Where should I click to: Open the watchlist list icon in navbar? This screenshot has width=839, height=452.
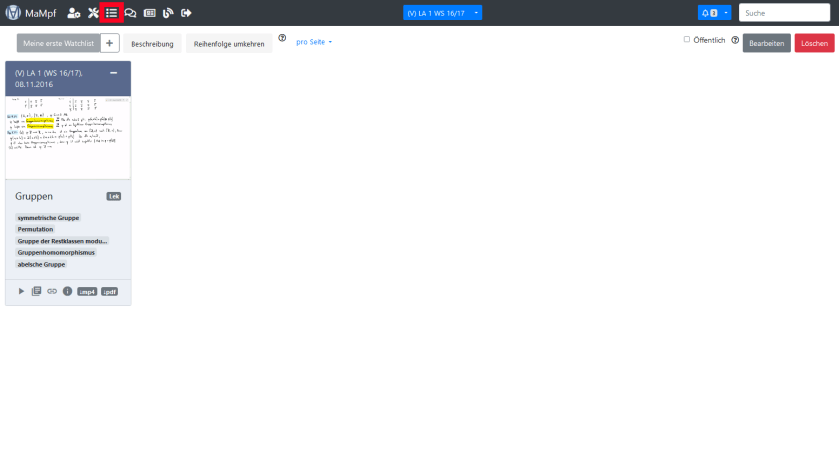[x=111, y=13]
